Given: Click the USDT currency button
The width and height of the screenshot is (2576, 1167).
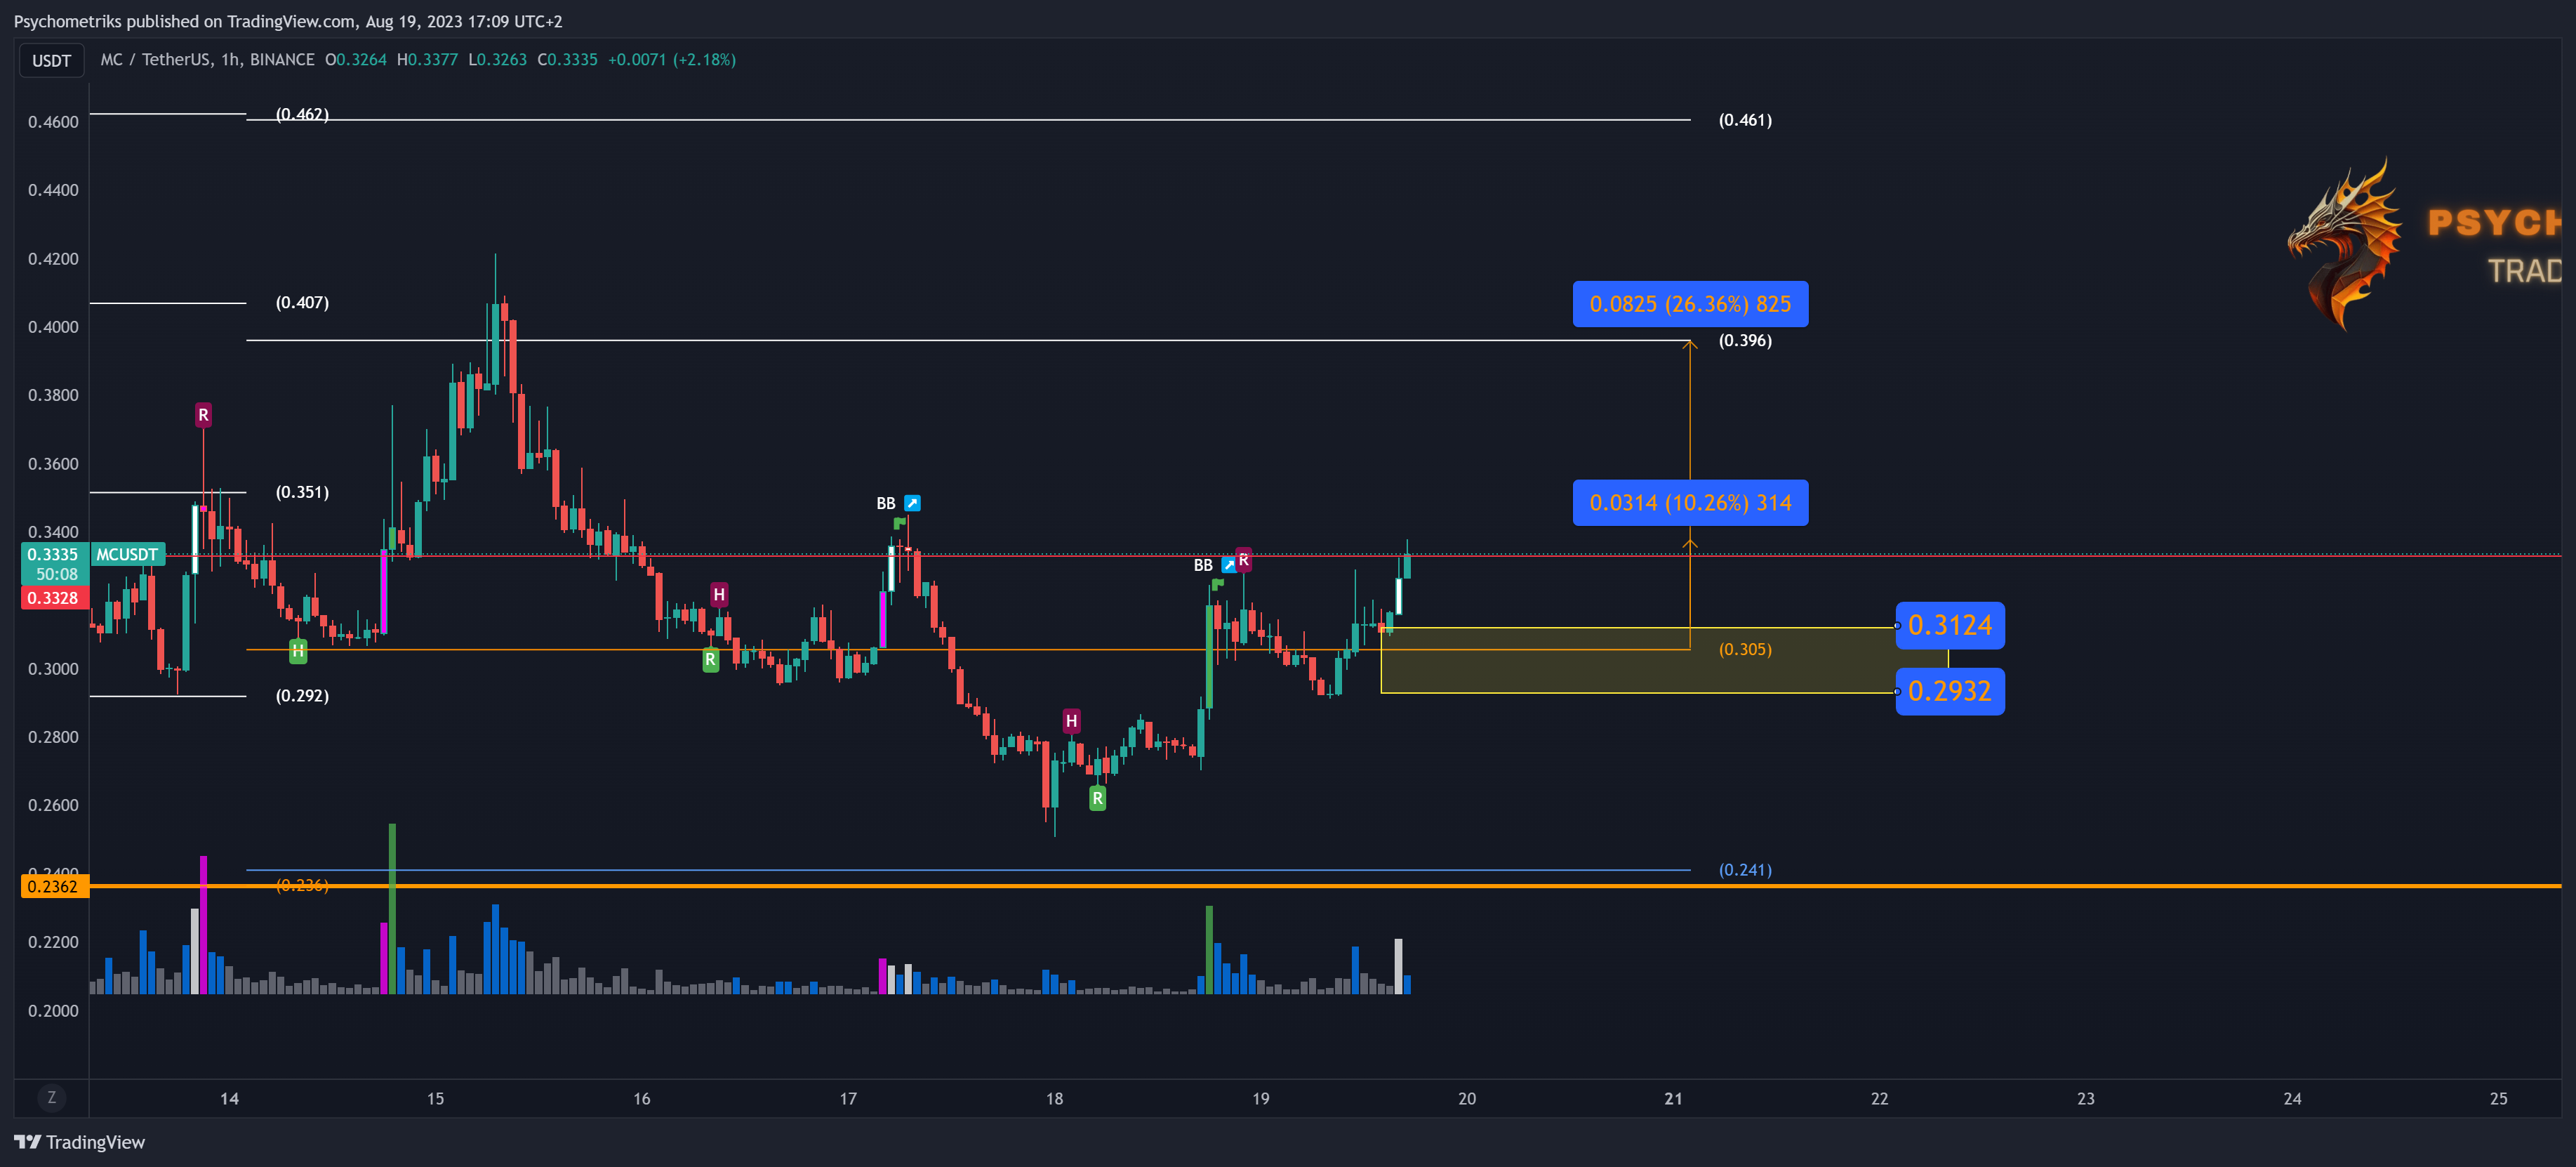Looking at the screenshot, I should coord(52,60).
